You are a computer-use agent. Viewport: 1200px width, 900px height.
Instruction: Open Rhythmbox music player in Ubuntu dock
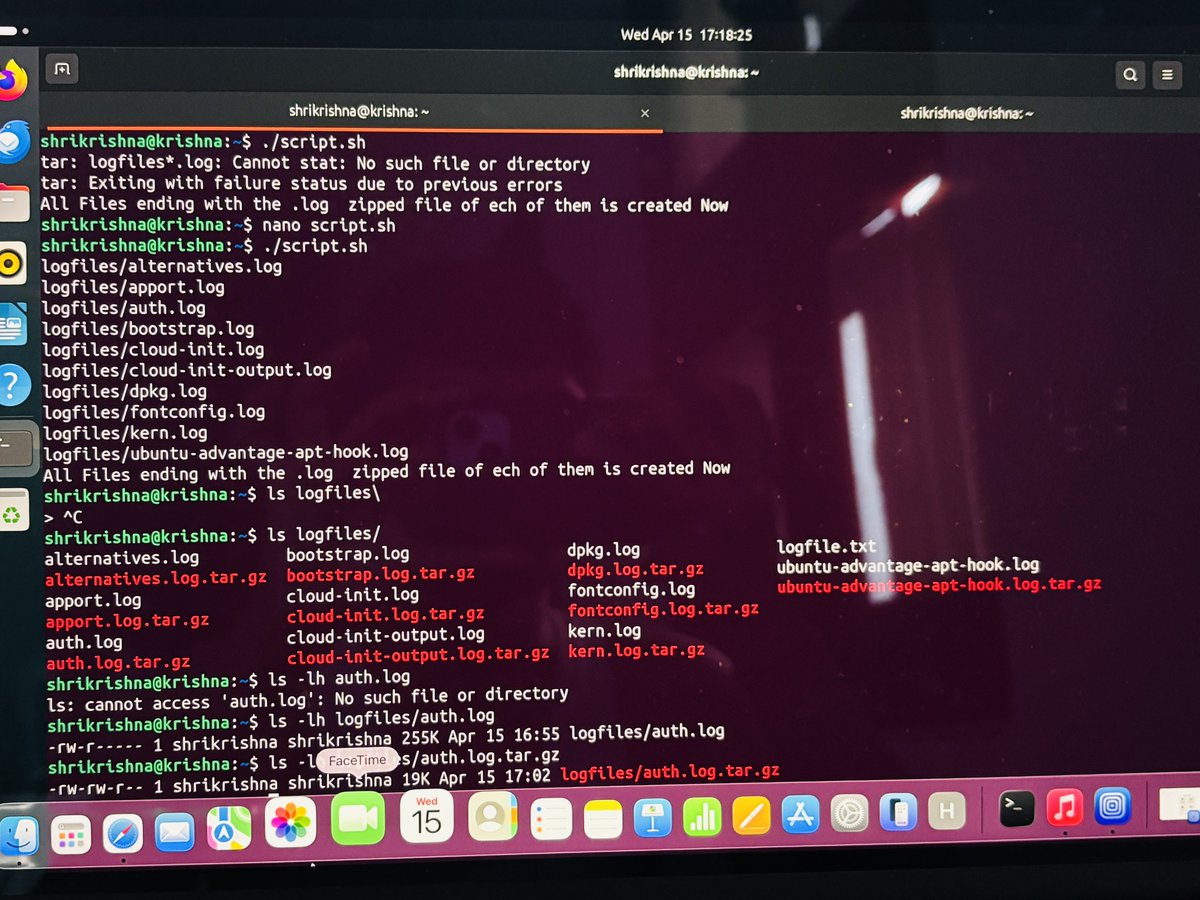[12, 264]
